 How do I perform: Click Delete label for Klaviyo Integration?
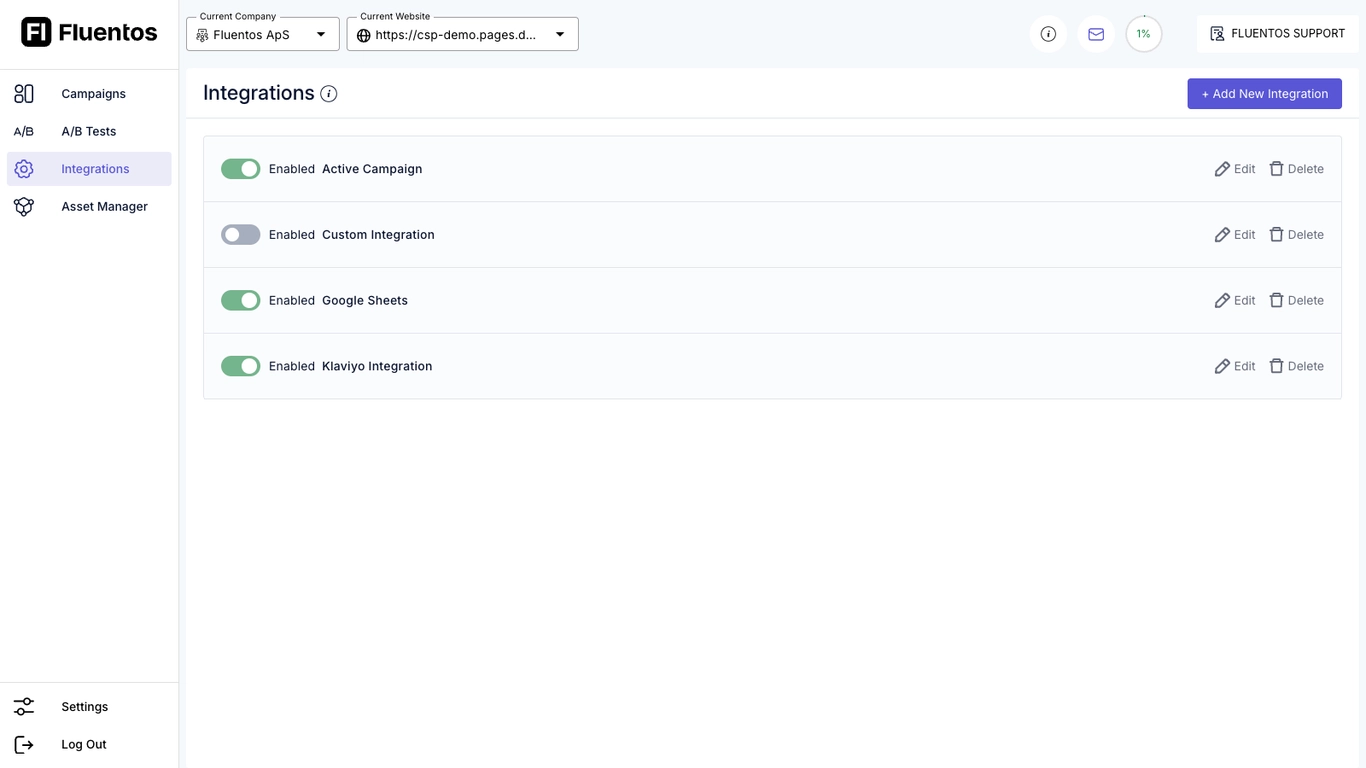(1306, 367)
